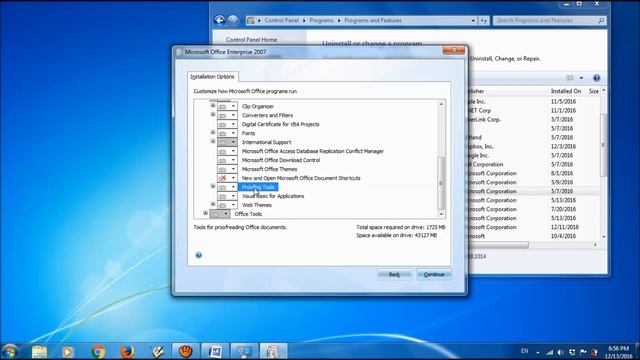Viewport: 640px width, 360px height.
Task: Expand the Office Tools node
Action: tap(205, 213)
